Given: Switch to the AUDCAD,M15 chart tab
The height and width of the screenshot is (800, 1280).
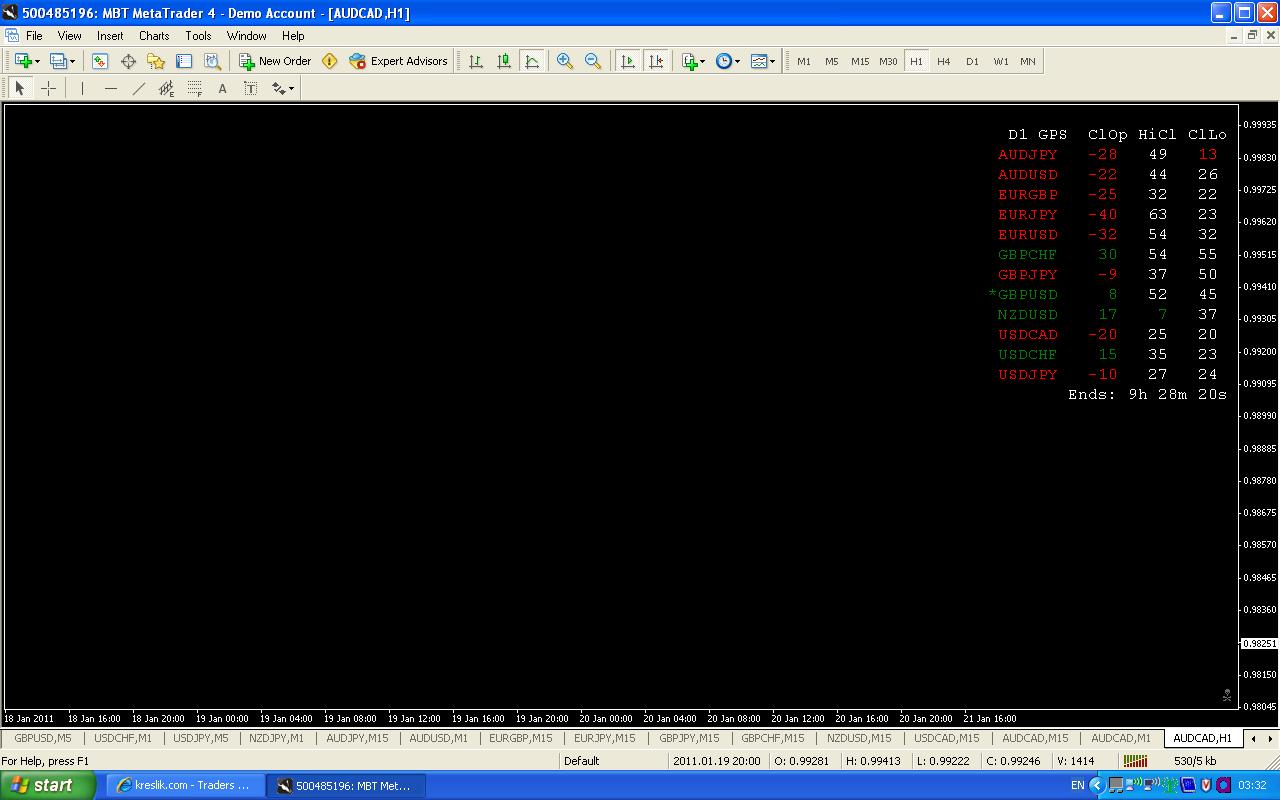Looking at the screenshot, I should [1035, 738].
